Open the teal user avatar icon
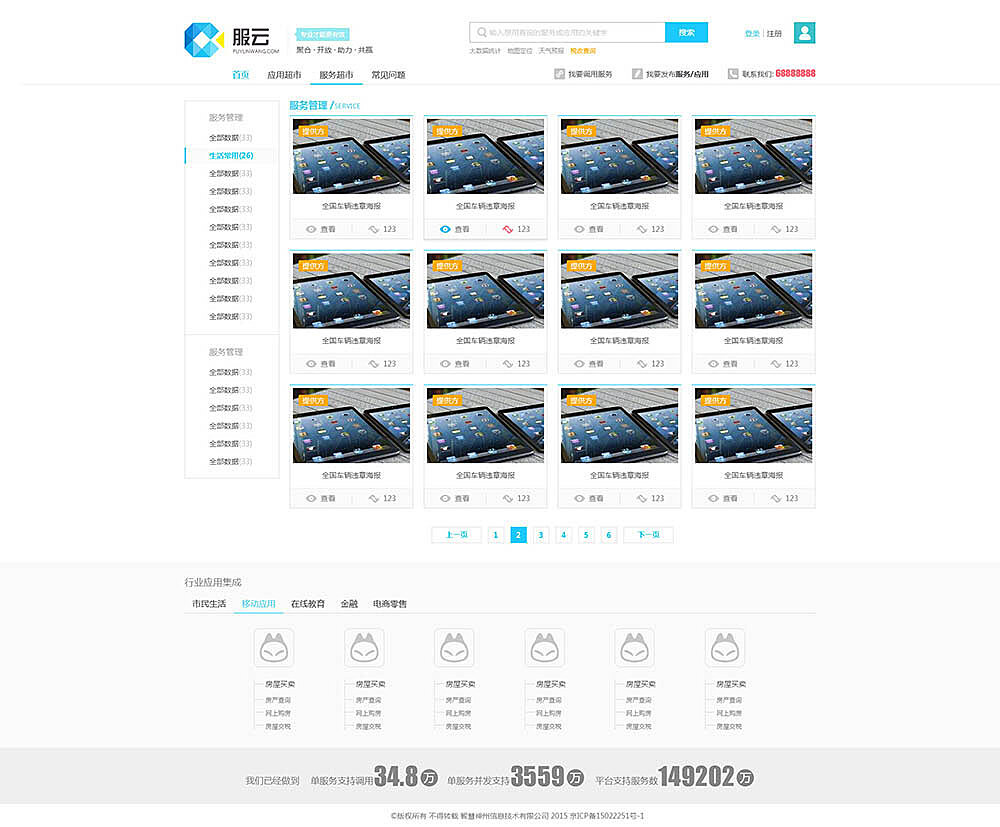Screen dimensions: 1000x827 (804, 33)
